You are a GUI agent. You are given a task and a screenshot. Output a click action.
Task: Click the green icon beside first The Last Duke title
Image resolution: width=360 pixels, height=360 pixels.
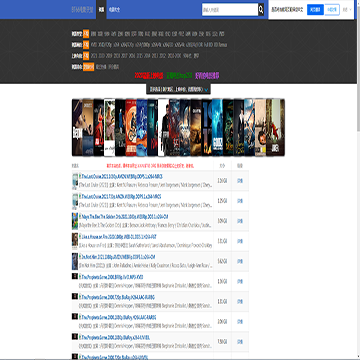coord(80,176)
